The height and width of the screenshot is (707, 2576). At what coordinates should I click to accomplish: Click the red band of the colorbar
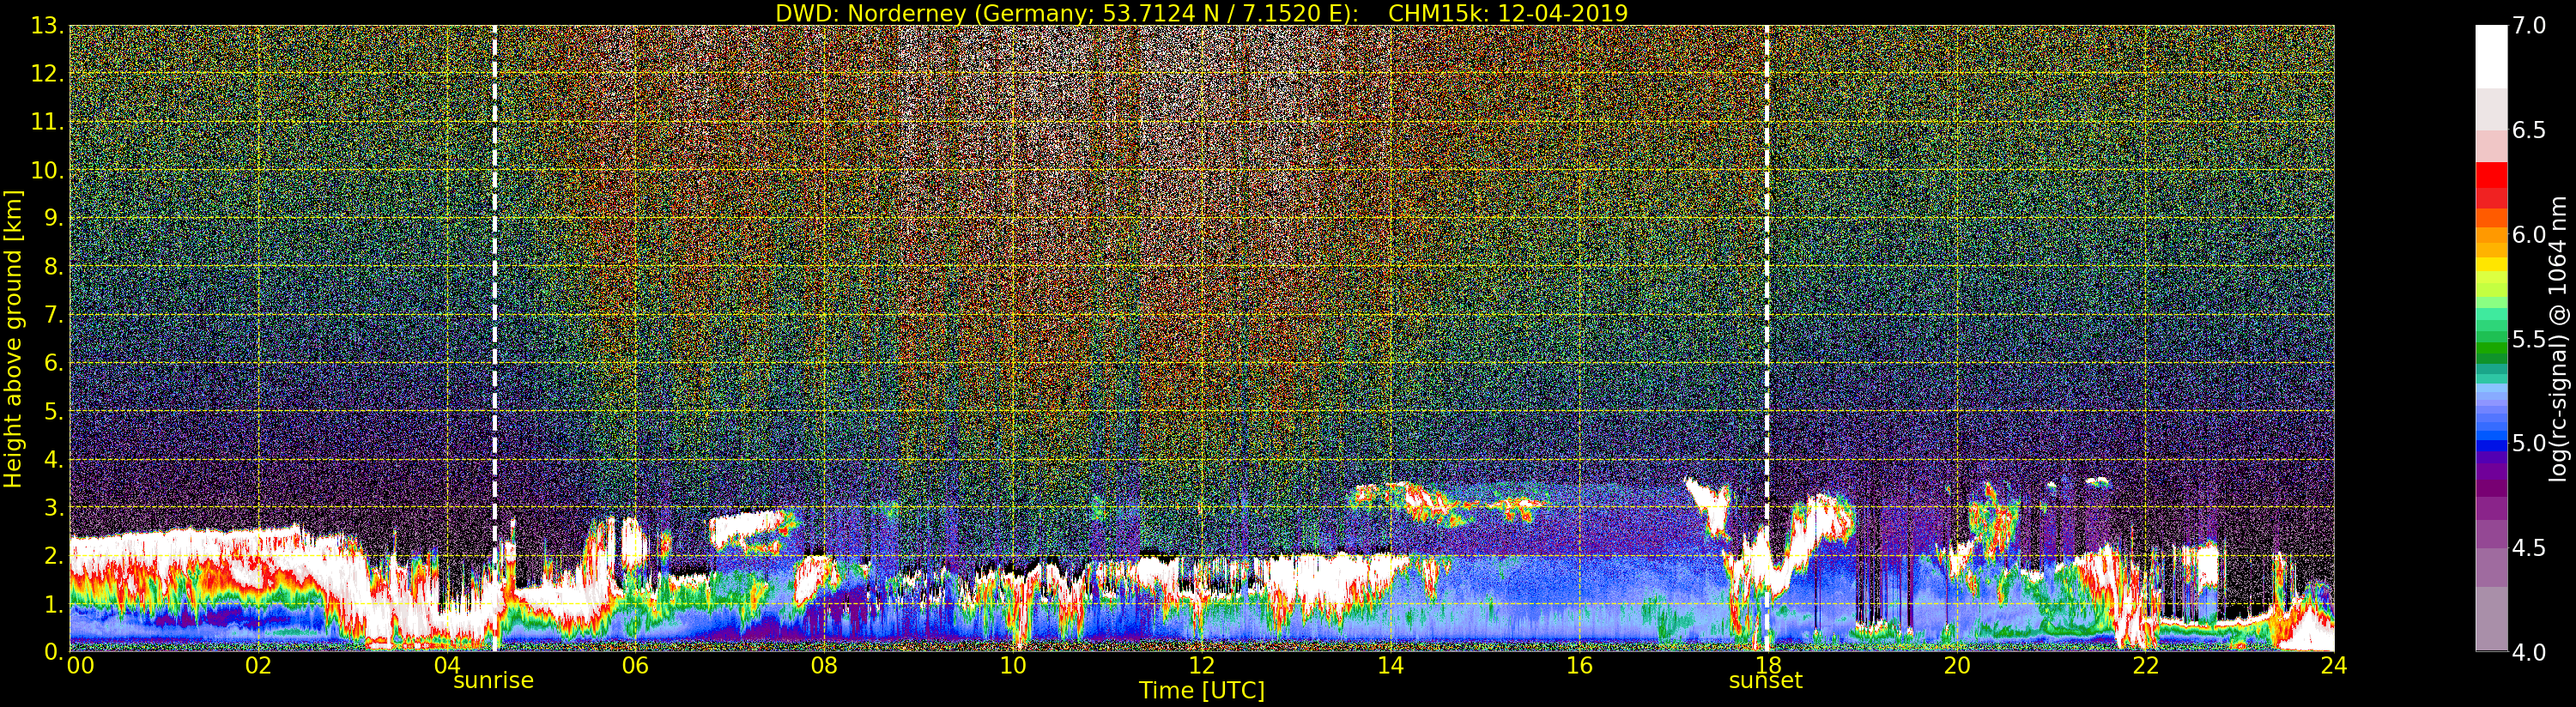(2491, 185)
